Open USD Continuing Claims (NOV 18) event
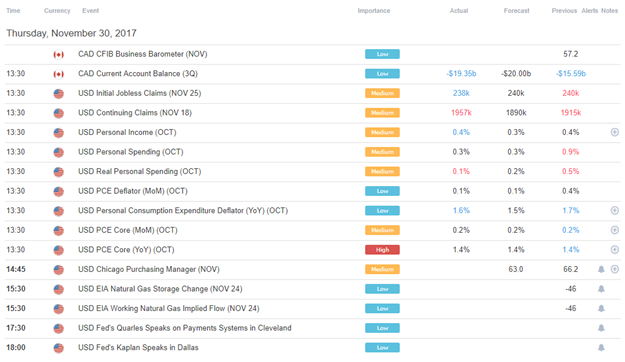 [x=135, y=113]
